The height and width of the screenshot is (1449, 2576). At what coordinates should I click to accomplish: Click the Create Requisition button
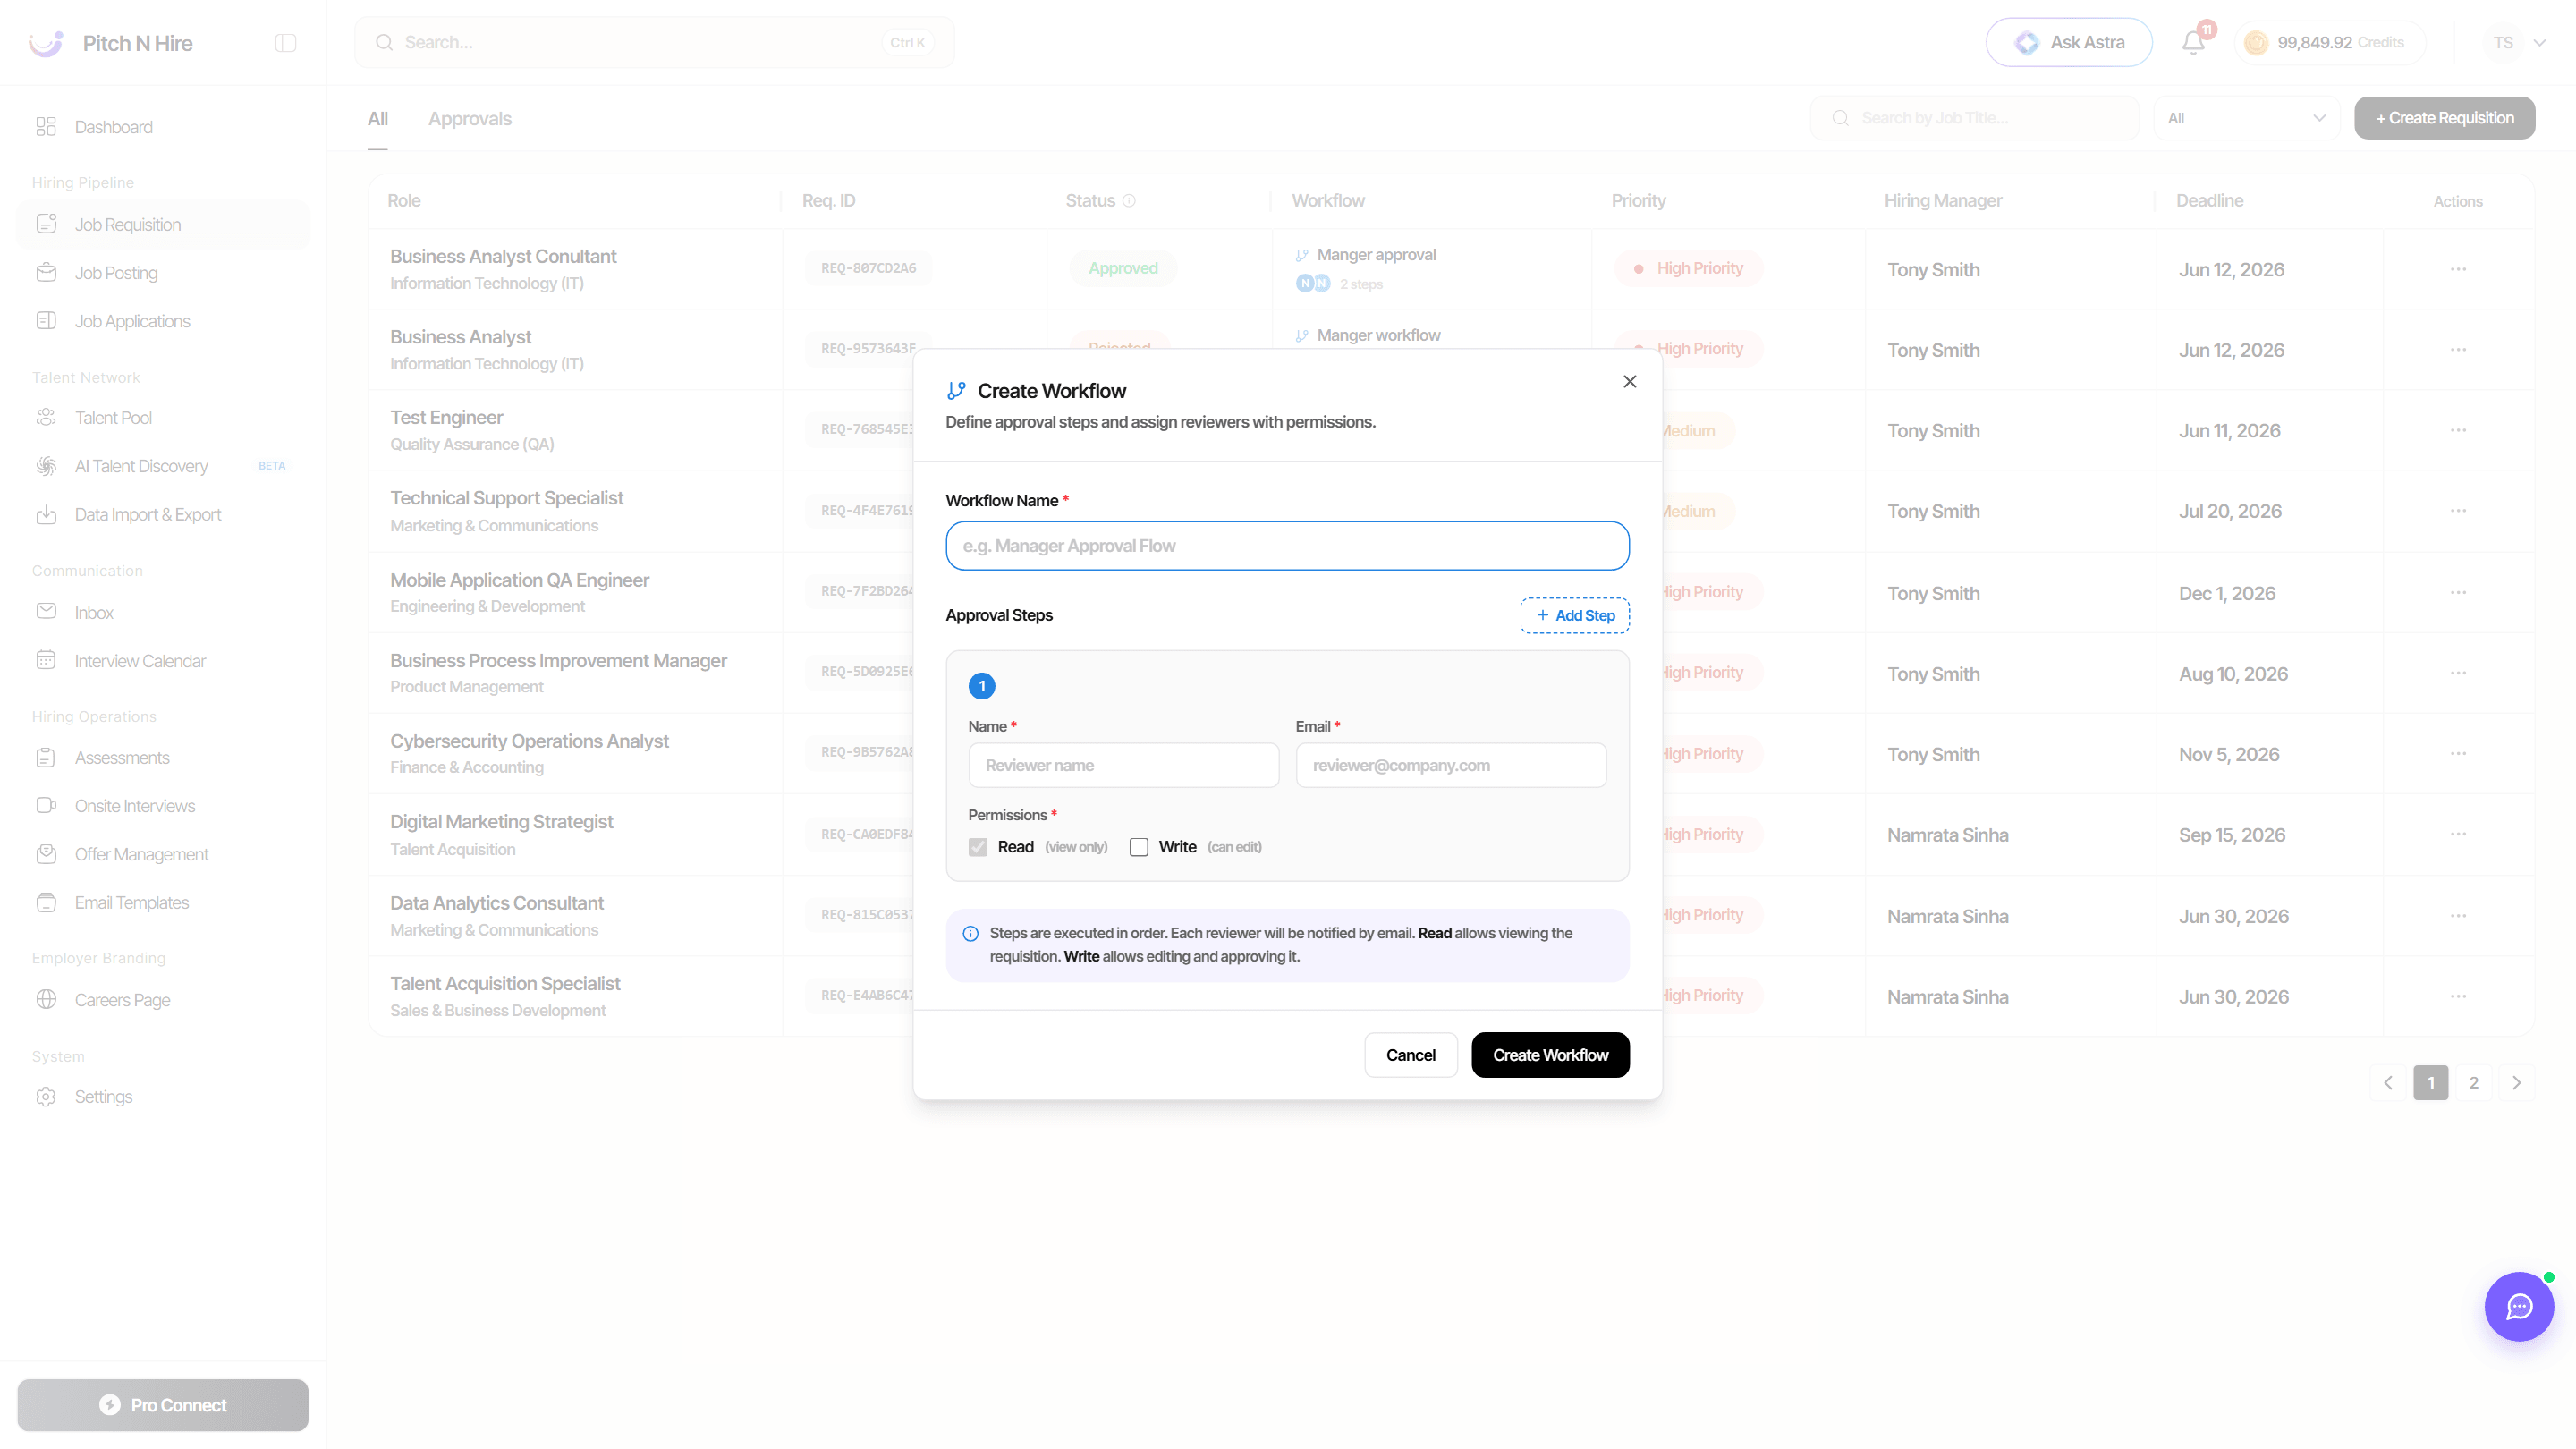[x=2444, y=118]
